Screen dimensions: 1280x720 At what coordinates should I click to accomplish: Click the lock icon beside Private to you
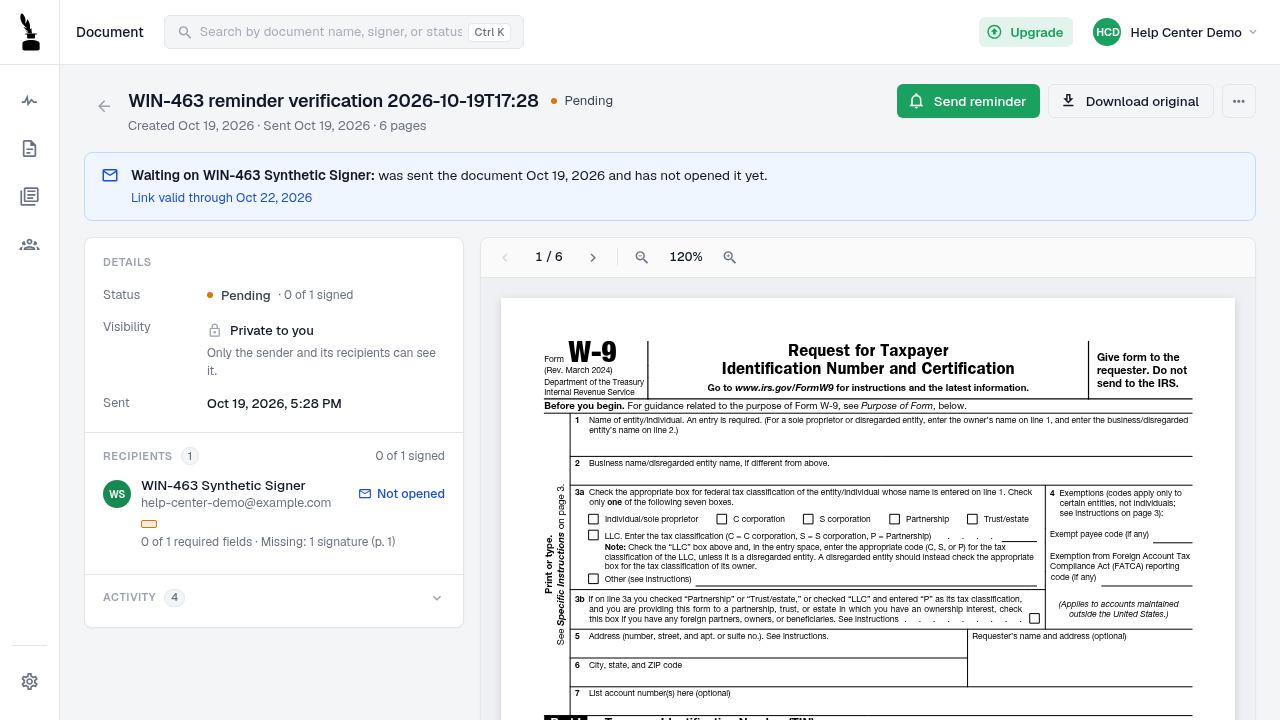click(x=214, y=330)
